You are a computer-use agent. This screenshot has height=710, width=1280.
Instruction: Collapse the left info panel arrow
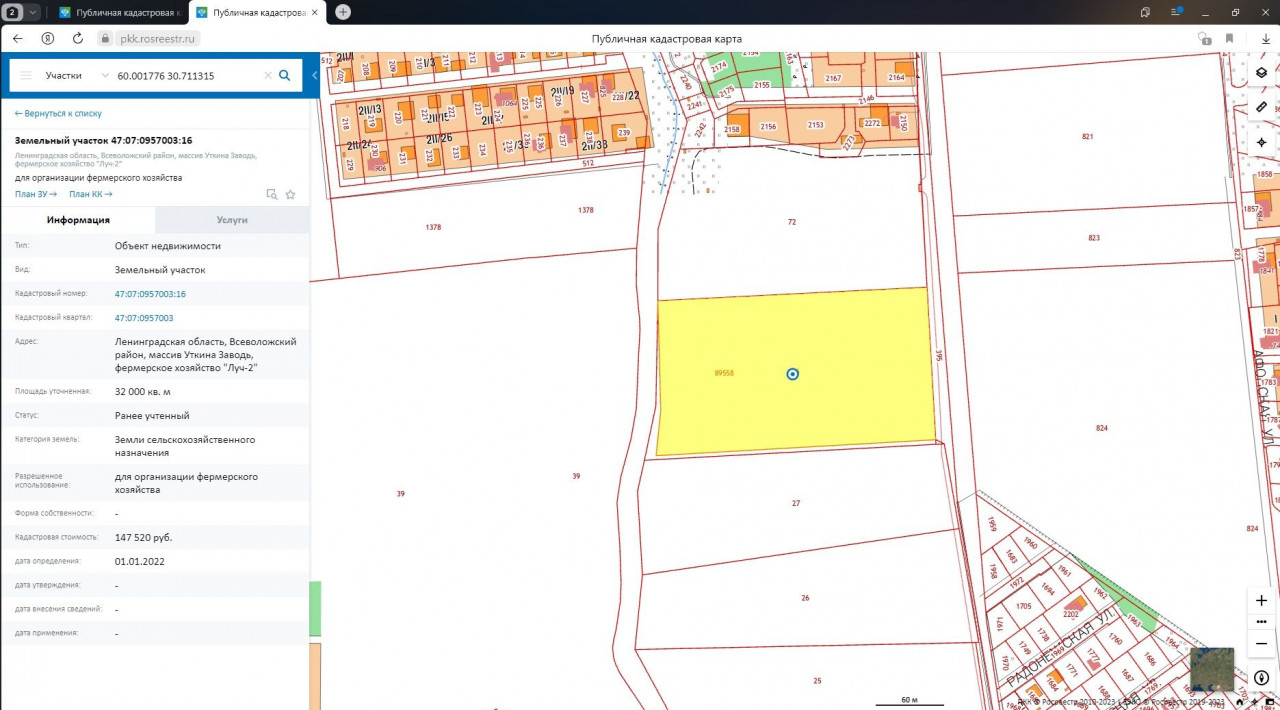[x=314, y=75]
